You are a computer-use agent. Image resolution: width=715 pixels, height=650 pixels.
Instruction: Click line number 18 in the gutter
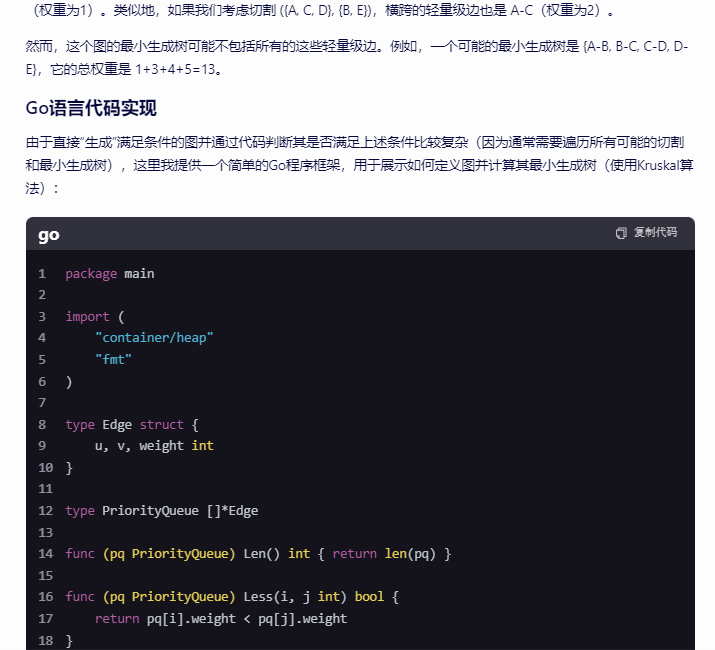pos(45,640)
